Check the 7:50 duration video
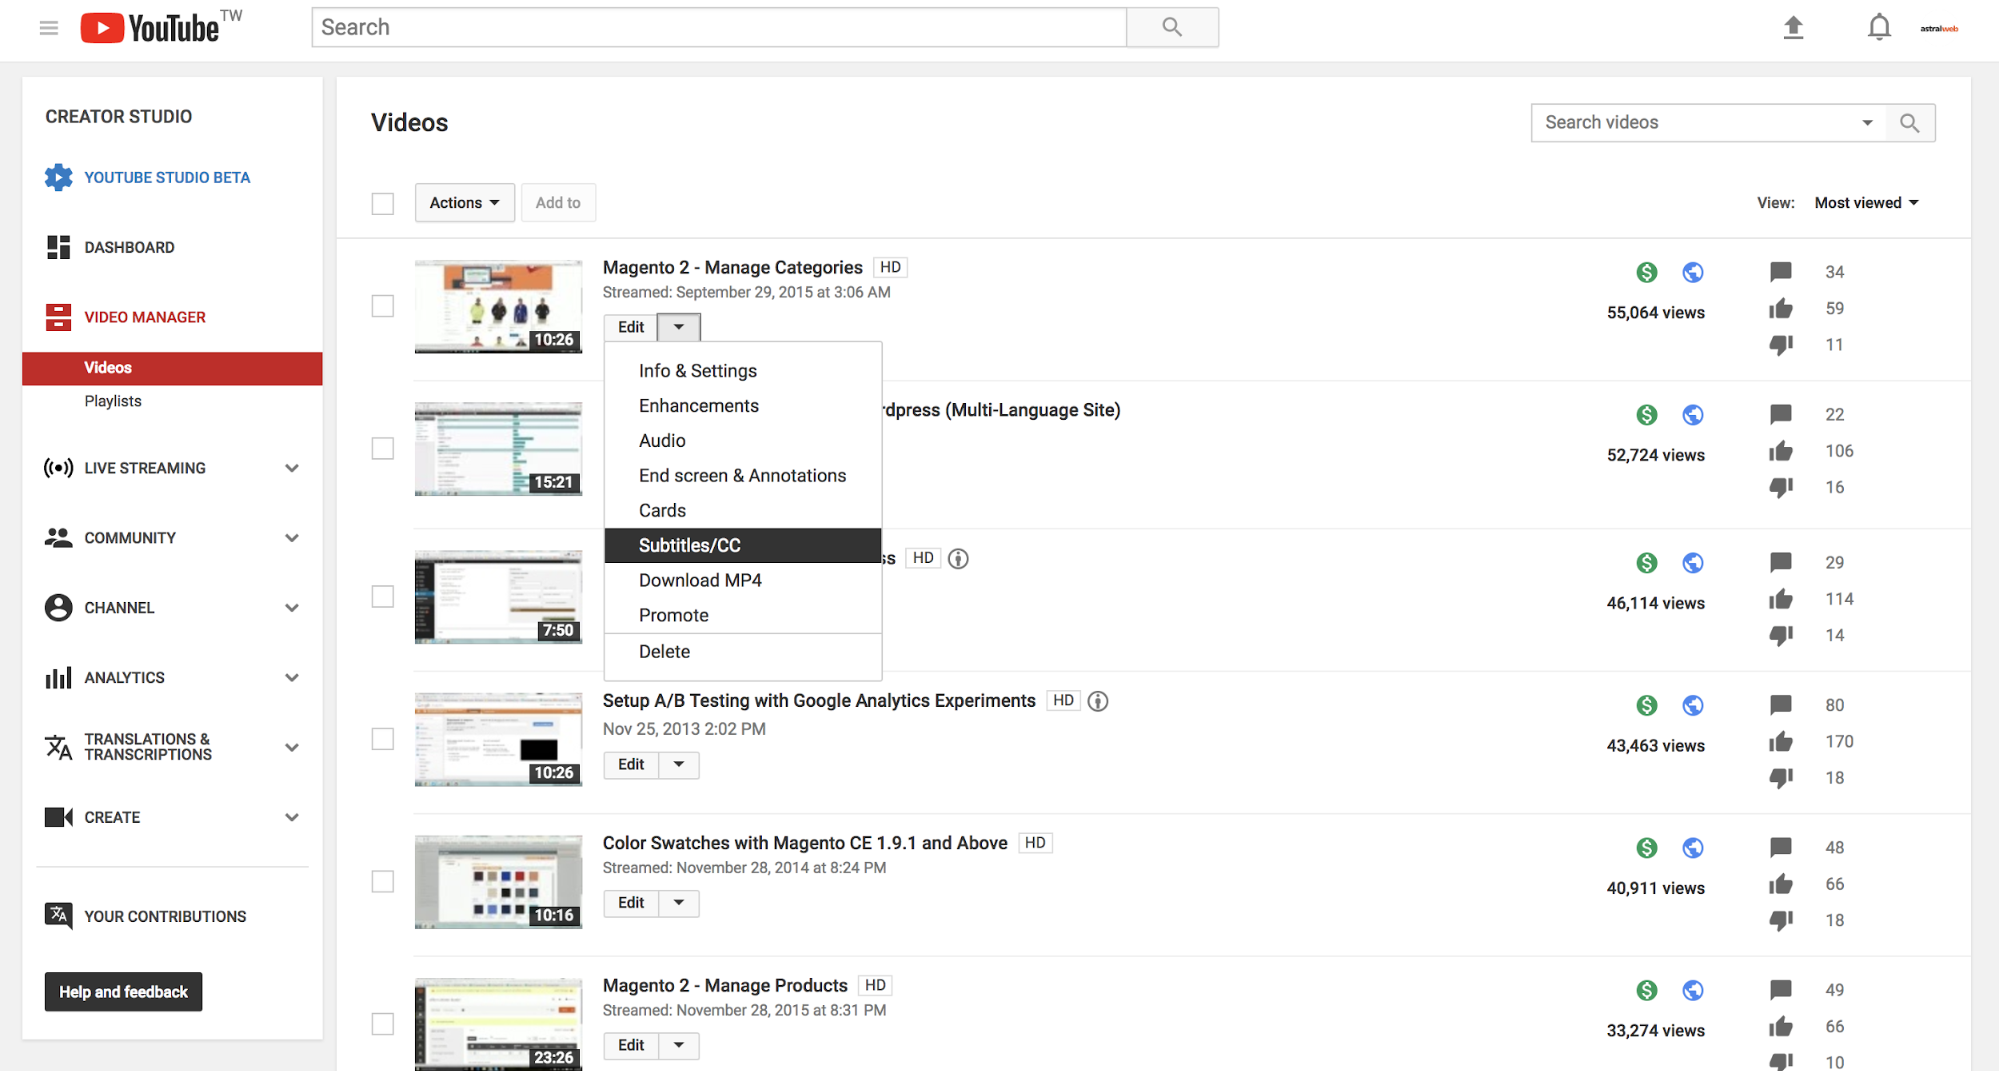The image size is (1999, 1072). pyautogui.click(x=382, y=596)
